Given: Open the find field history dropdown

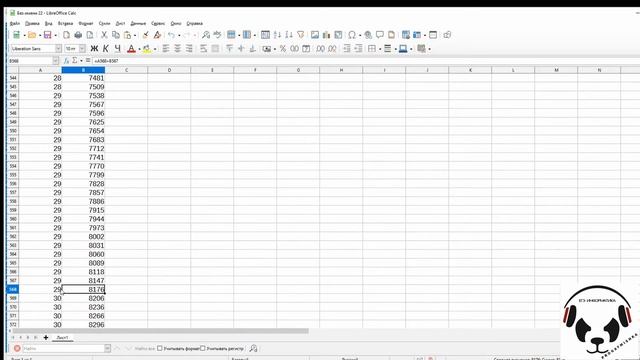Looking at the screenshot, I should [107, 348].
